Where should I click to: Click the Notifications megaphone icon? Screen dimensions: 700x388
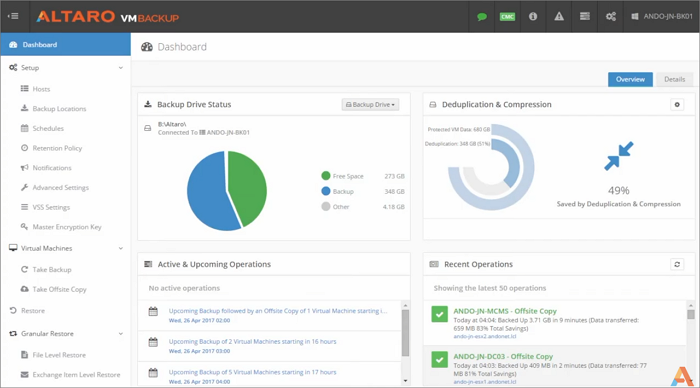(x=25, y=167)
